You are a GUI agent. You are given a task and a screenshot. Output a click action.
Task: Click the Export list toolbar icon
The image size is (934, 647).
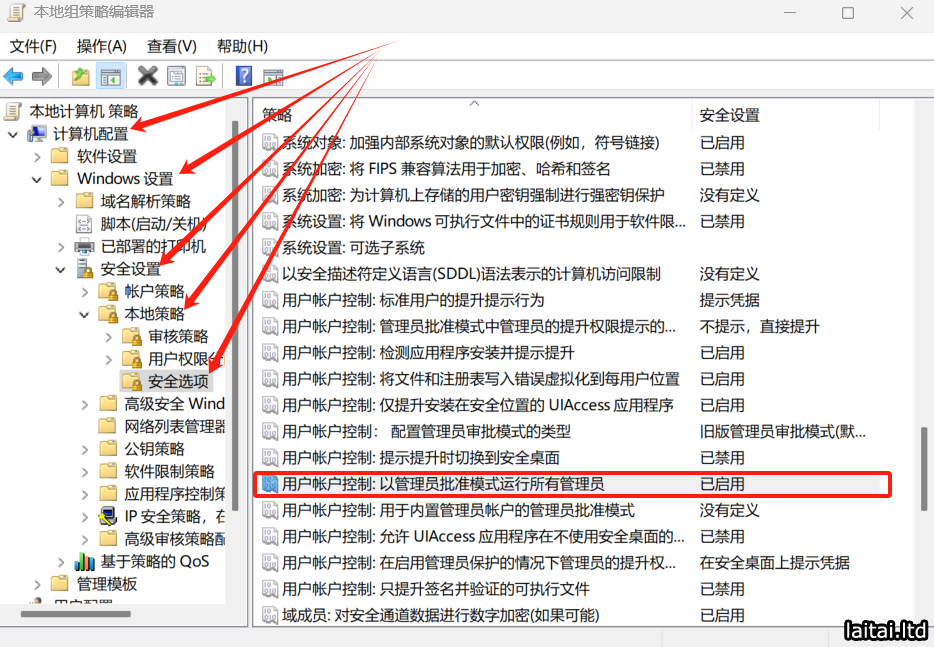[205, 77]
